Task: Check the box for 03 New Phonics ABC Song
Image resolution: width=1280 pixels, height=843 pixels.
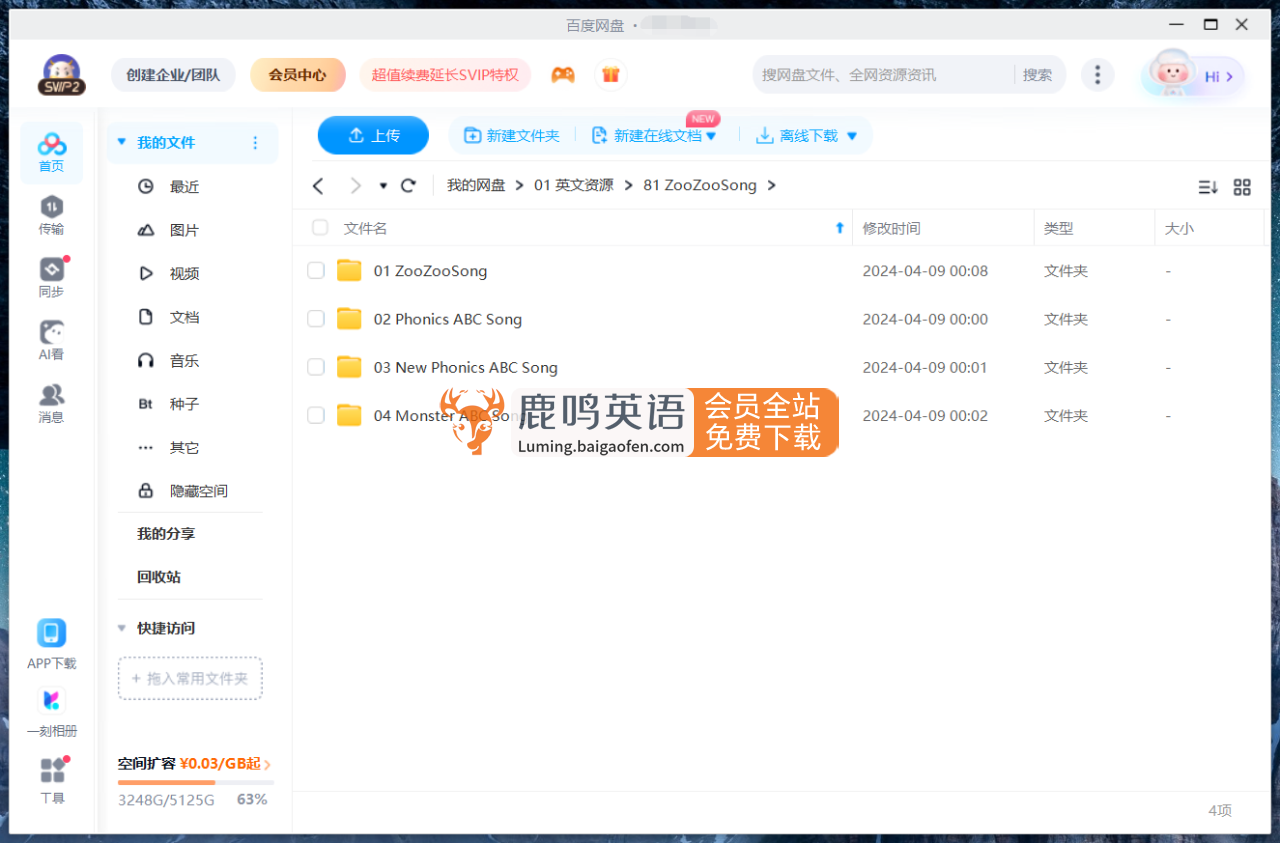Action: tap(316, 367)
